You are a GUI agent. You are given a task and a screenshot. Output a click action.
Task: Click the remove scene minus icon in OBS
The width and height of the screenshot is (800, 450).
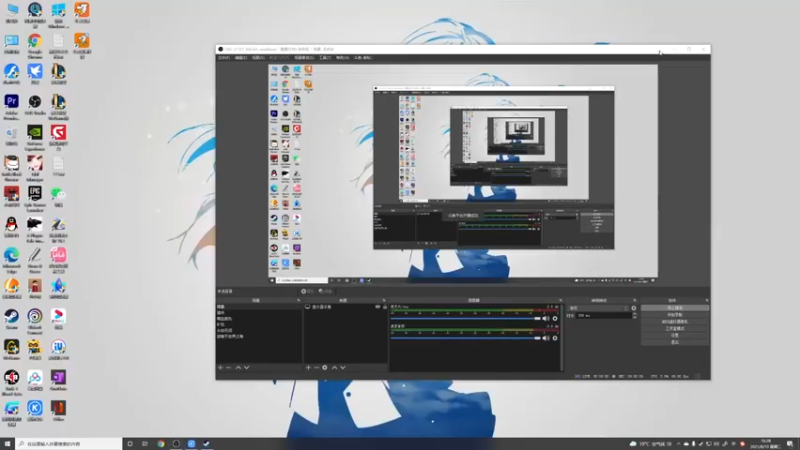pyautogui.click(x=229, y=367)
